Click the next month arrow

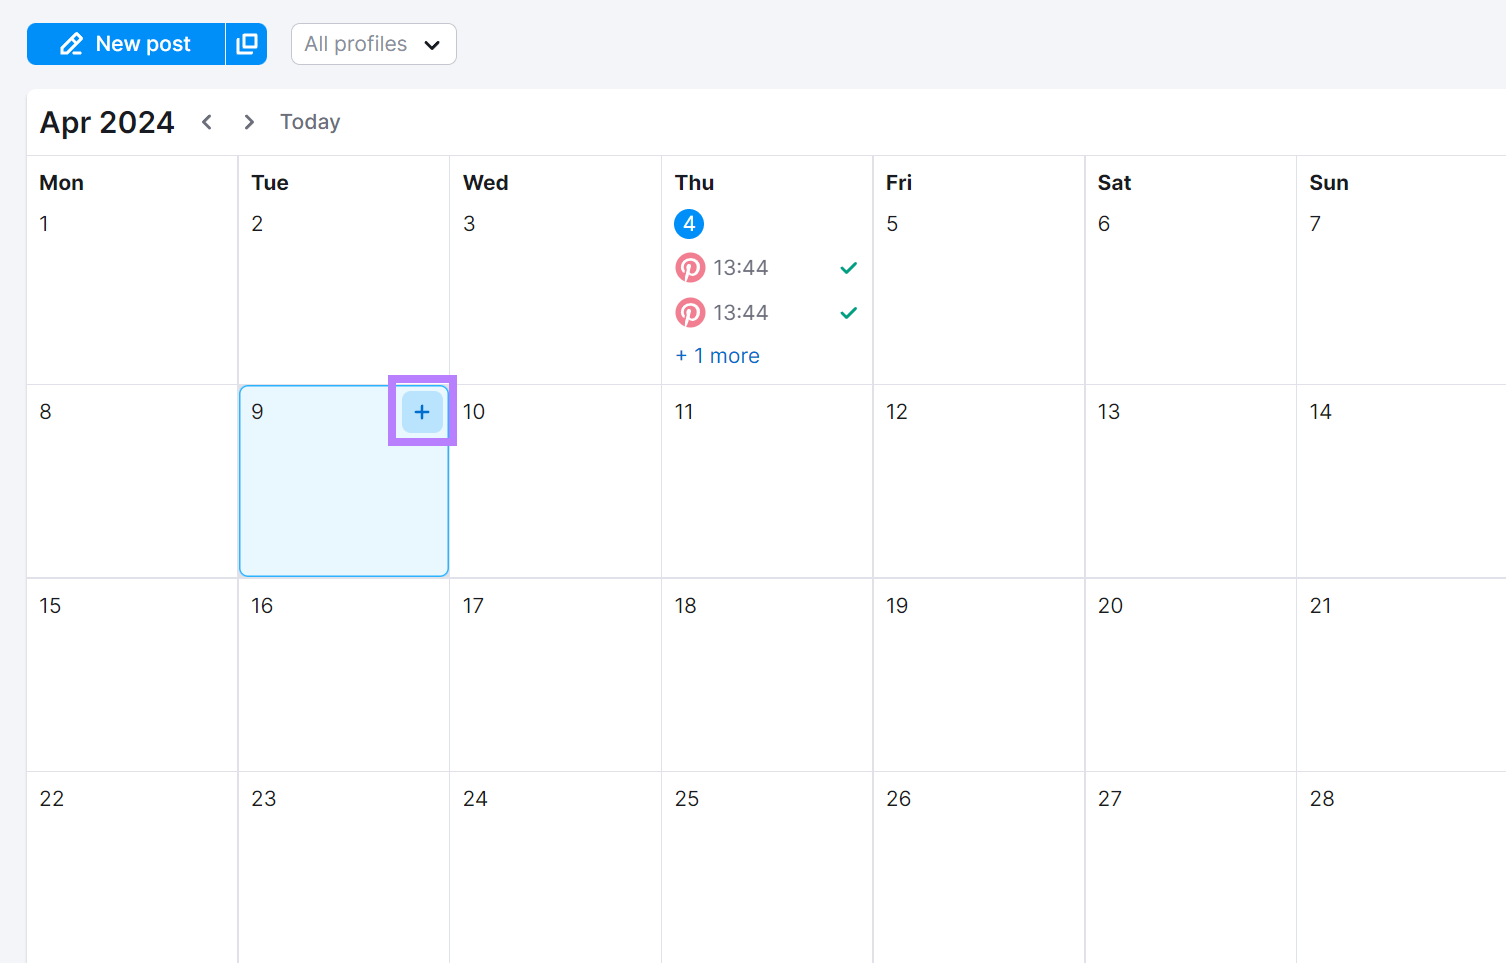(x=248, y=121)
